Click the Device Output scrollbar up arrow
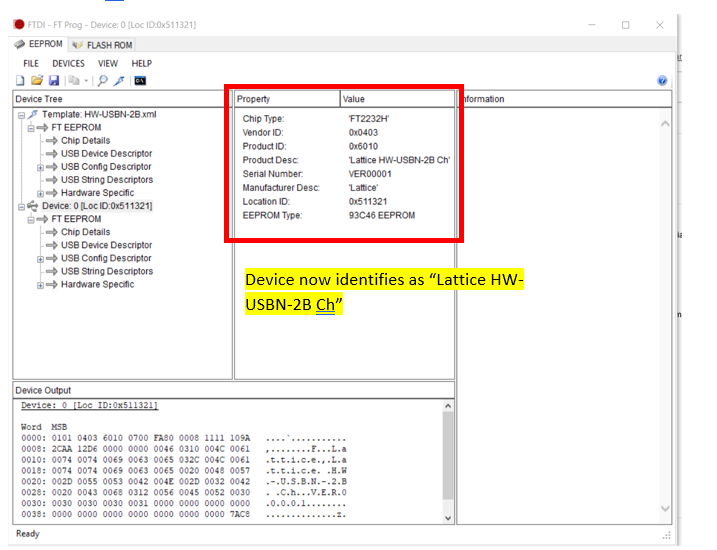This screenshot has width=717, height=550. click(x=448, y=406)
